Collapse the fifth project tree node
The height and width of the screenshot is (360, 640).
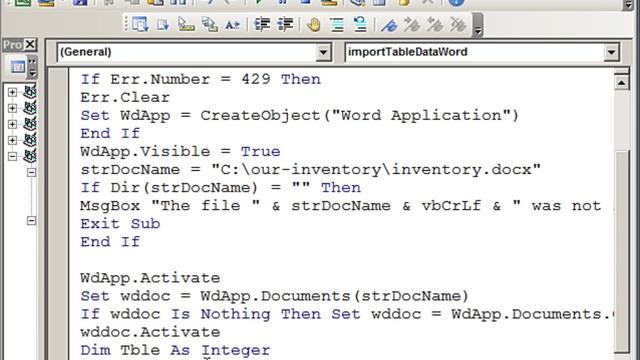coord(12,156)
